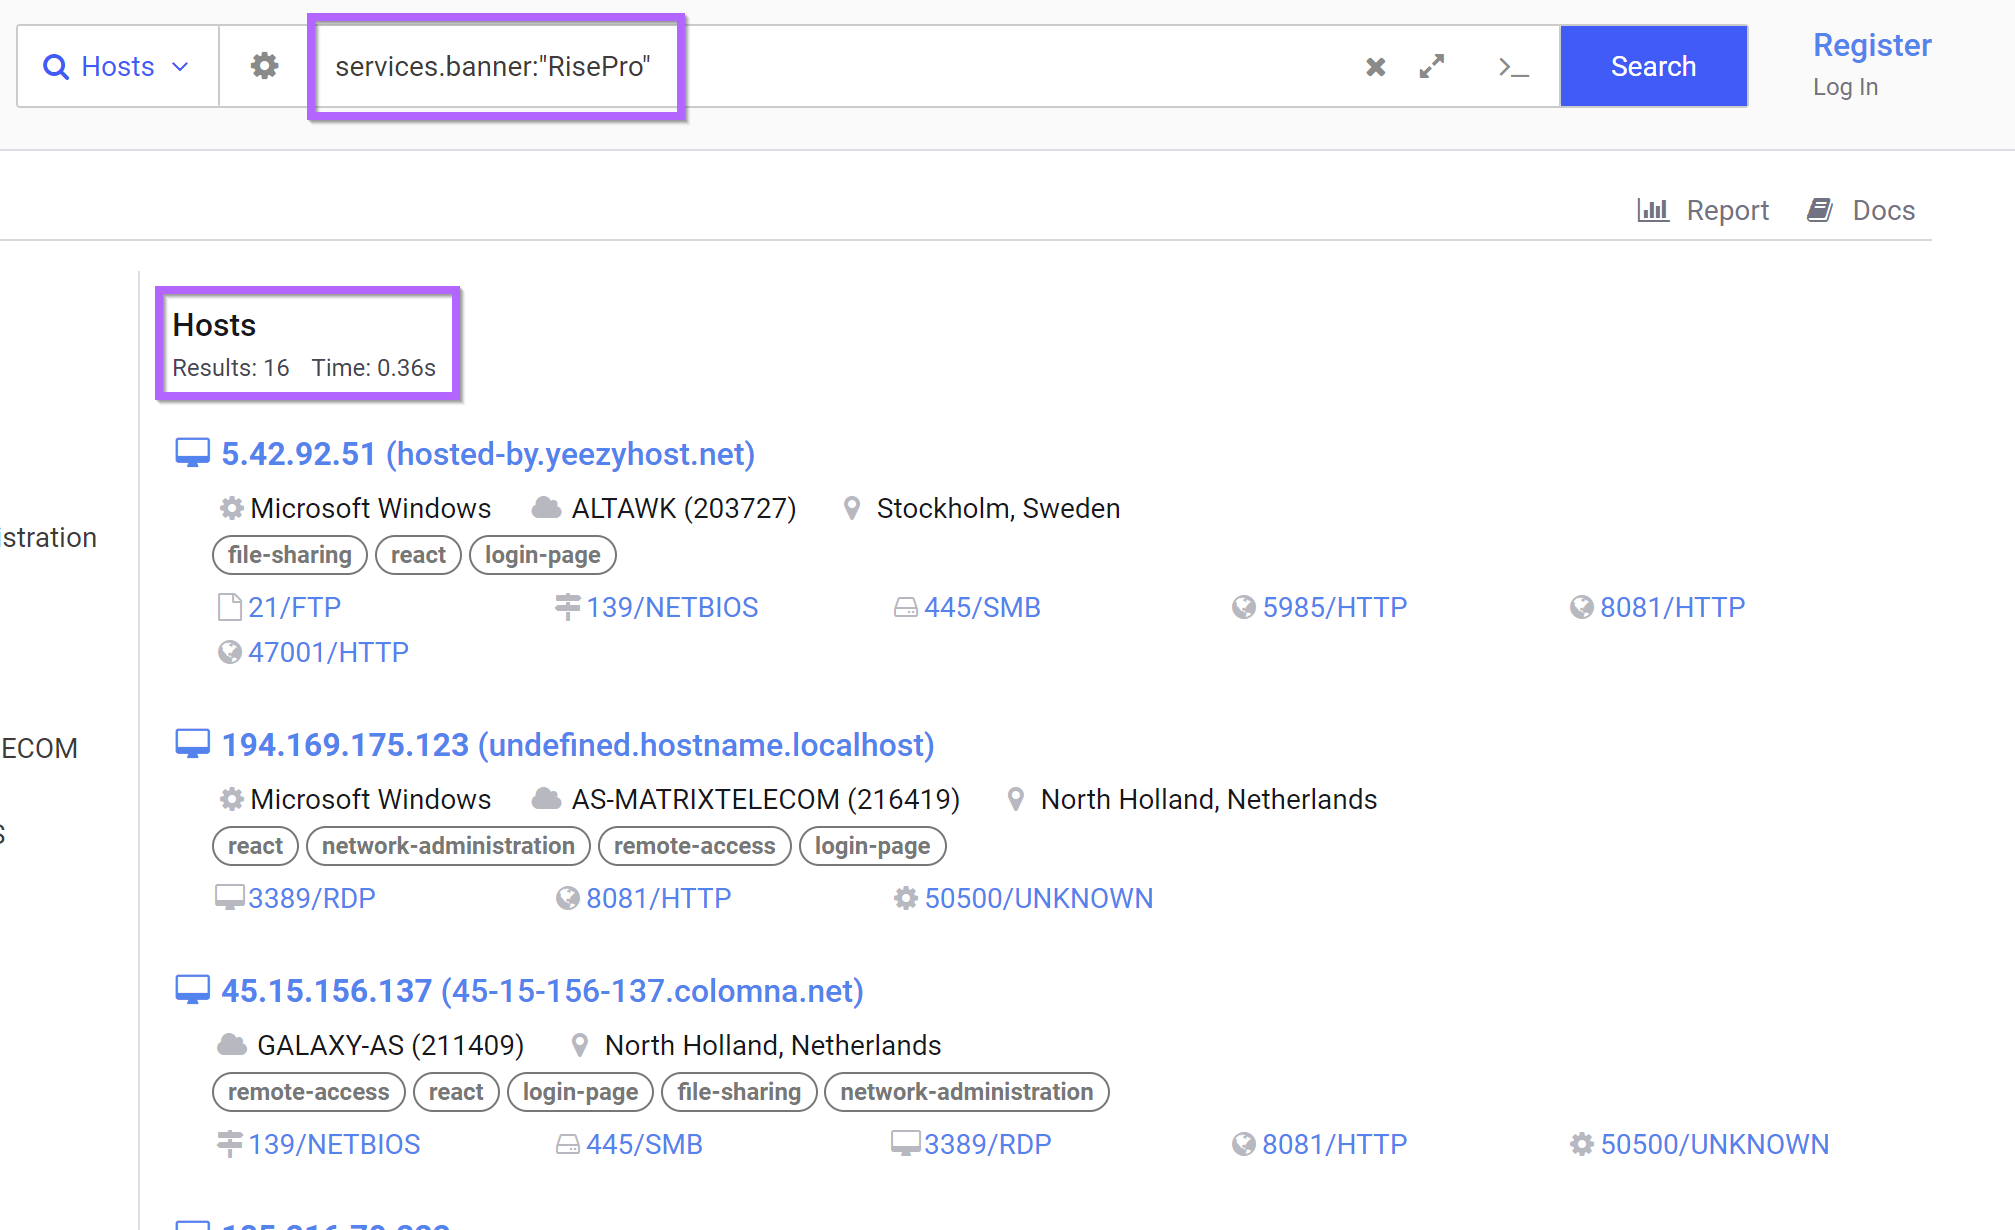2015x1230 pixels.
Task: Expand the search box with arrows icon
Action: [x=1432, y=67]
